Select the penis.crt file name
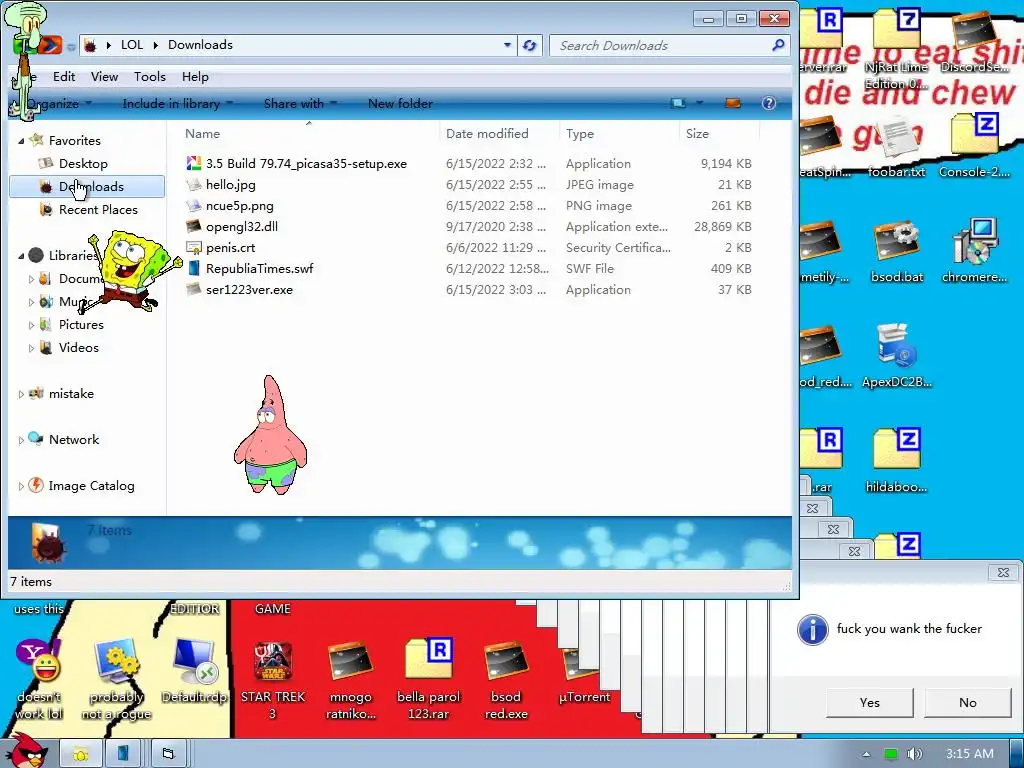Viewport: 1024px width, 768px height. tap(231, 248)
